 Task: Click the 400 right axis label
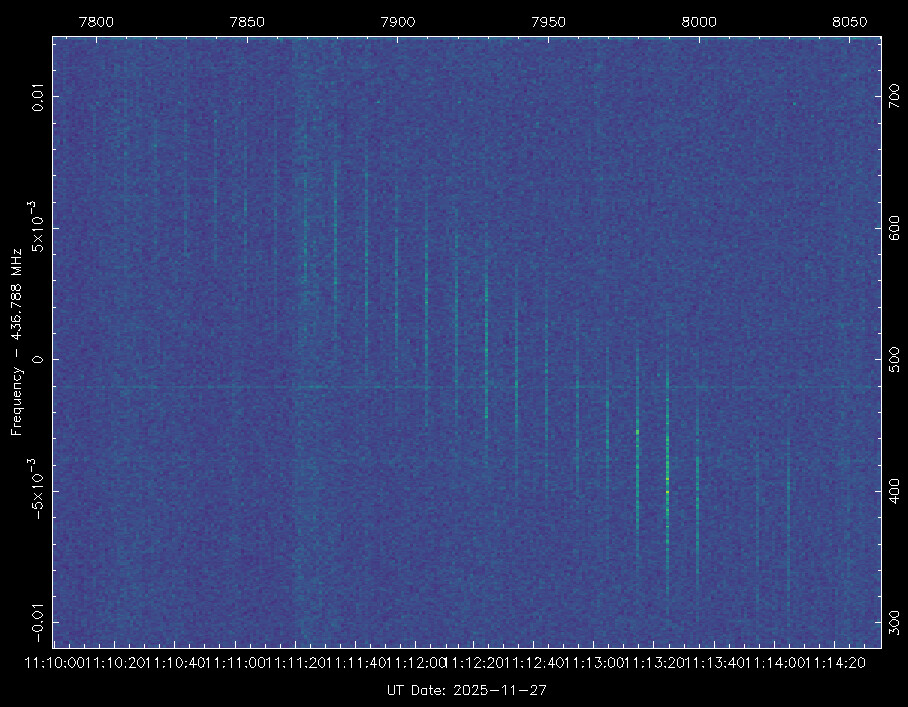pos(893,491)
